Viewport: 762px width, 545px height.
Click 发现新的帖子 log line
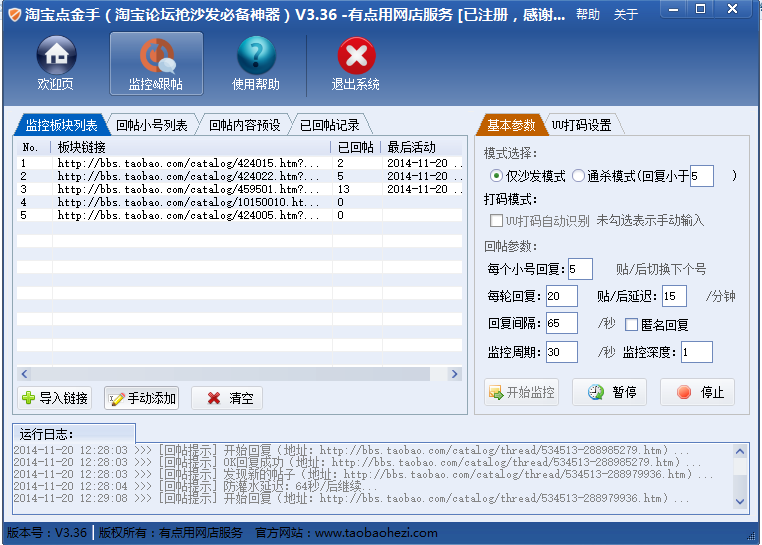pyautogui.click(x=363, y=474)
